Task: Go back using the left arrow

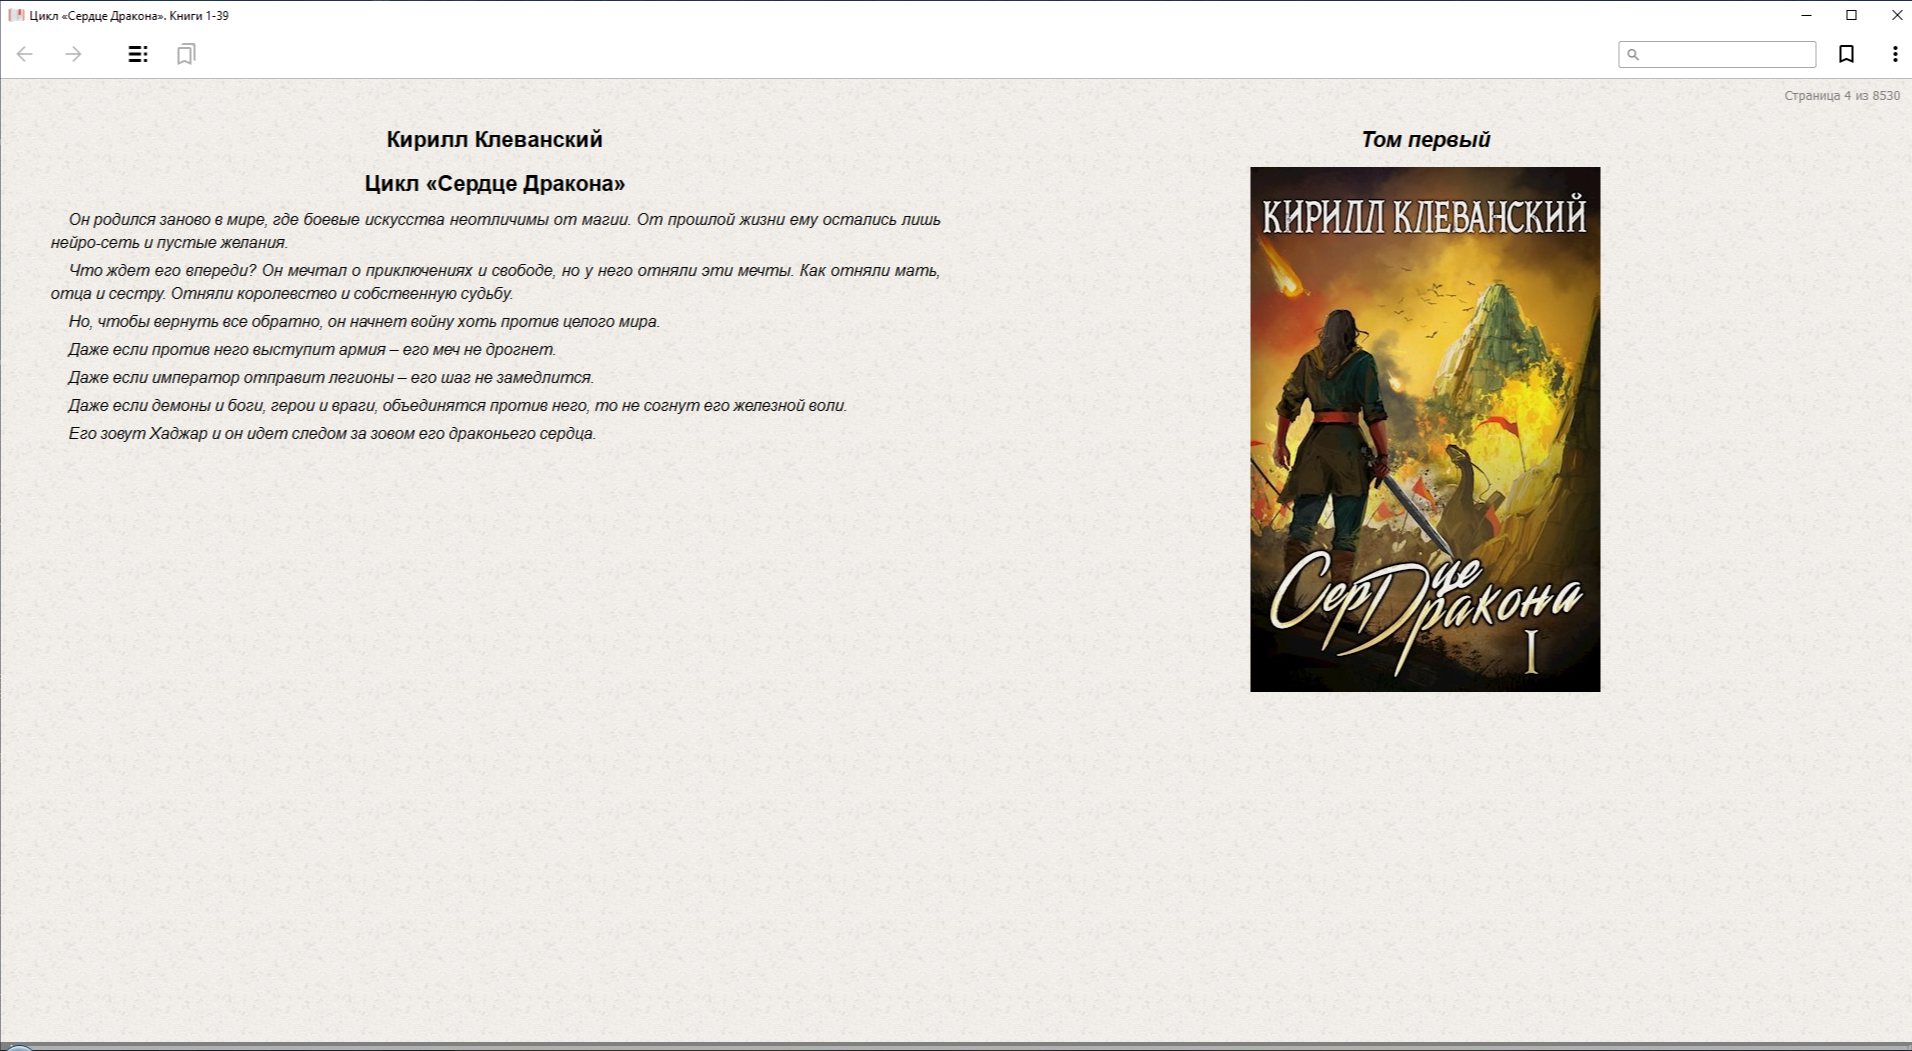Action: tap(25, 54)
